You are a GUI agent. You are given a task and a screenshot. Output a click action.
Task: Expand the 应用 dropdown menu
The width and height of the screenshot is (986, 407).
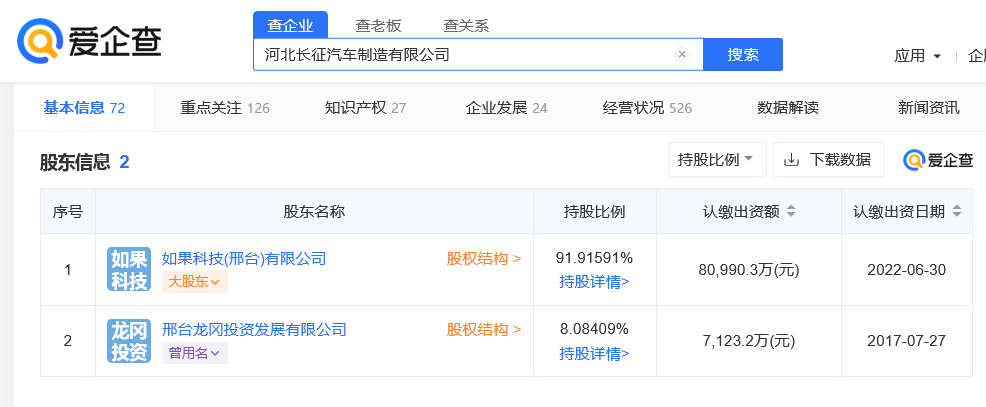(917, 56)
